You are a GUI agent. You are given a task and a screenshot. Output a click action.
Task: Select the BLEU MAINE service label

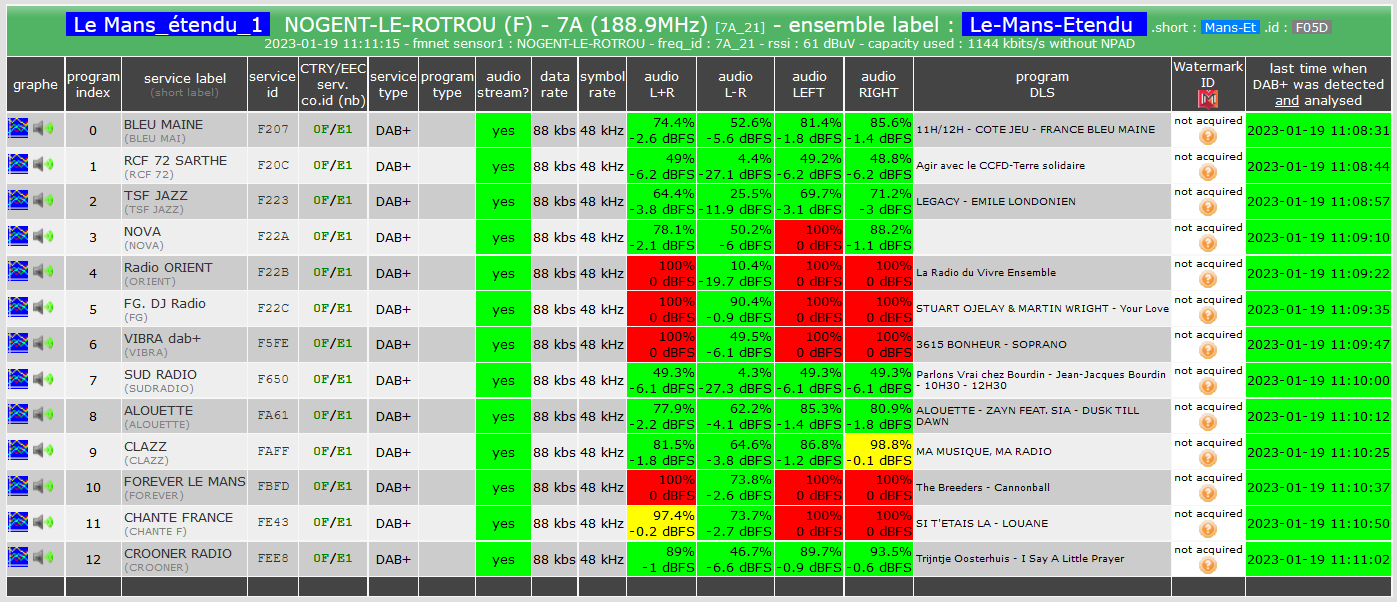(163, 124)
